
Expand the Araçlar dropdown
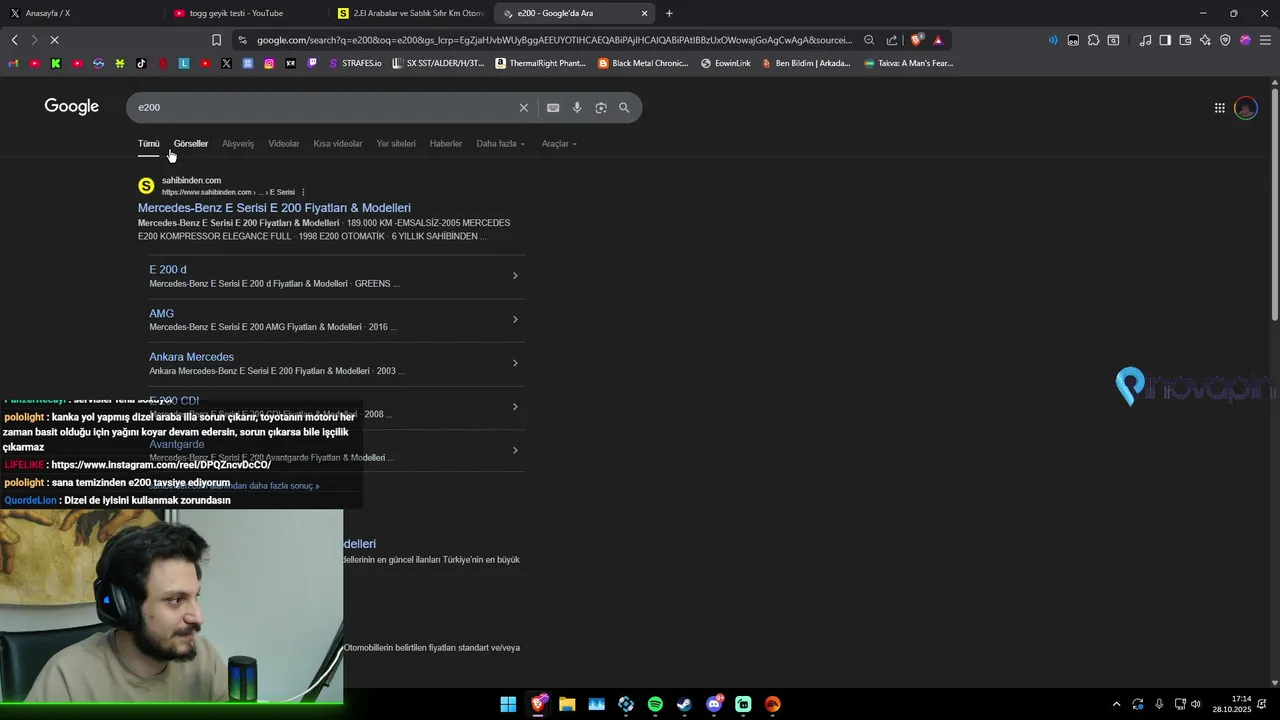click(559, 144)
